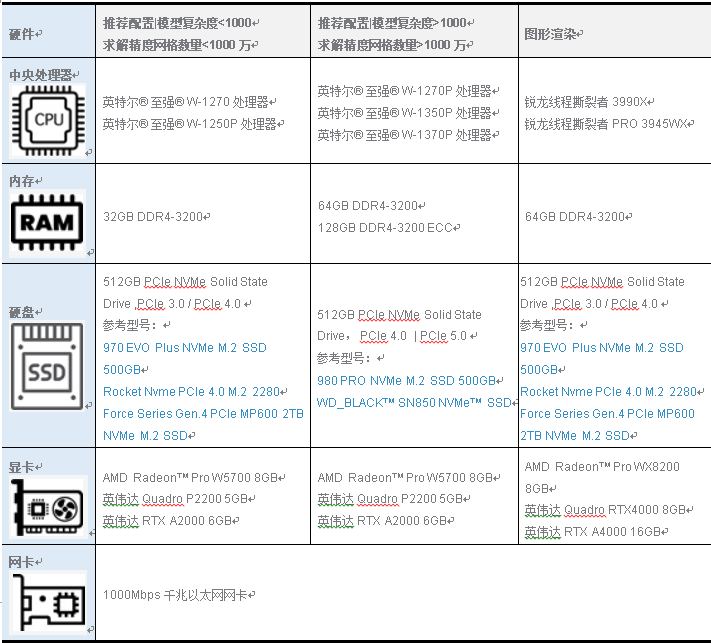Click 求解精度网格数量>1000 万 header line
Viewport: 711px width, 643px height.
(x=391, y=45)
